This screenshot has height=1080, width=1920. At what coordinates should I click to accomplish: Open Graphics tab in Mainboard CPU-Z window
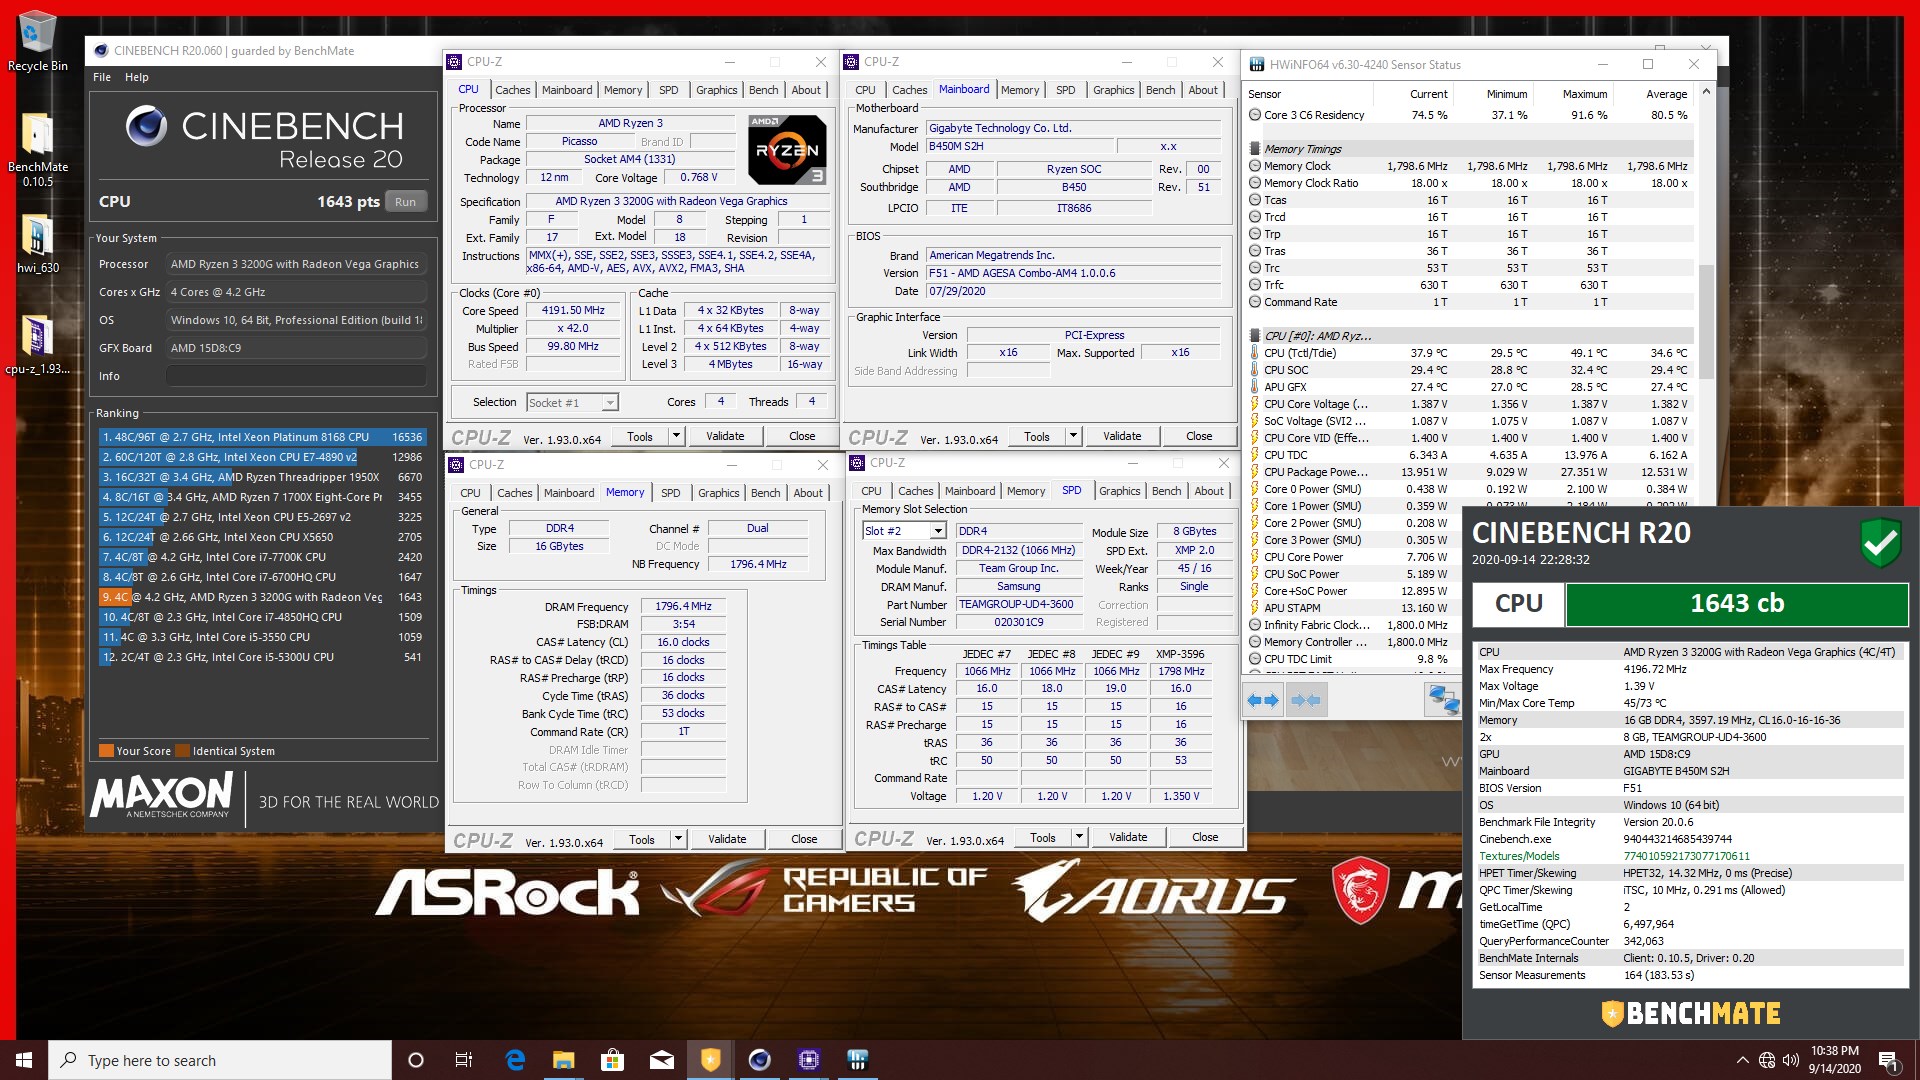click(1113, 90)
